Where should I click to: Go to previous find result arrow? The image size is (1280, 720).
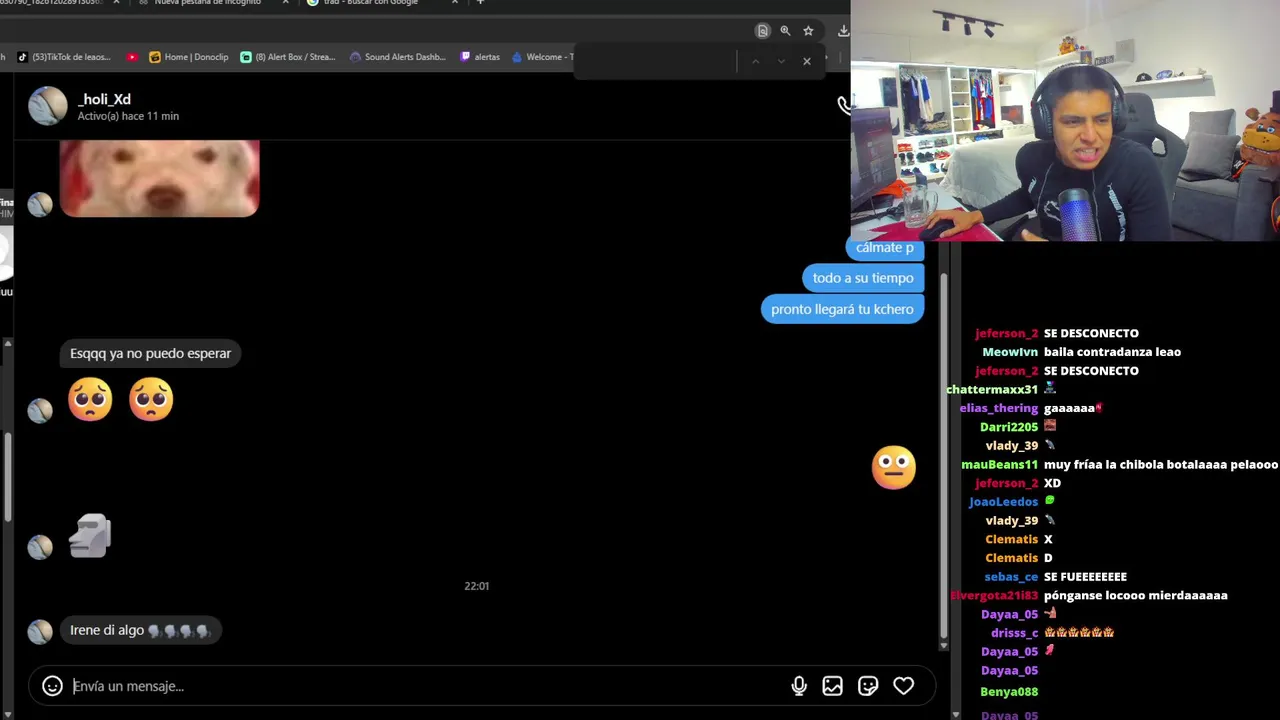coord(755,61)
